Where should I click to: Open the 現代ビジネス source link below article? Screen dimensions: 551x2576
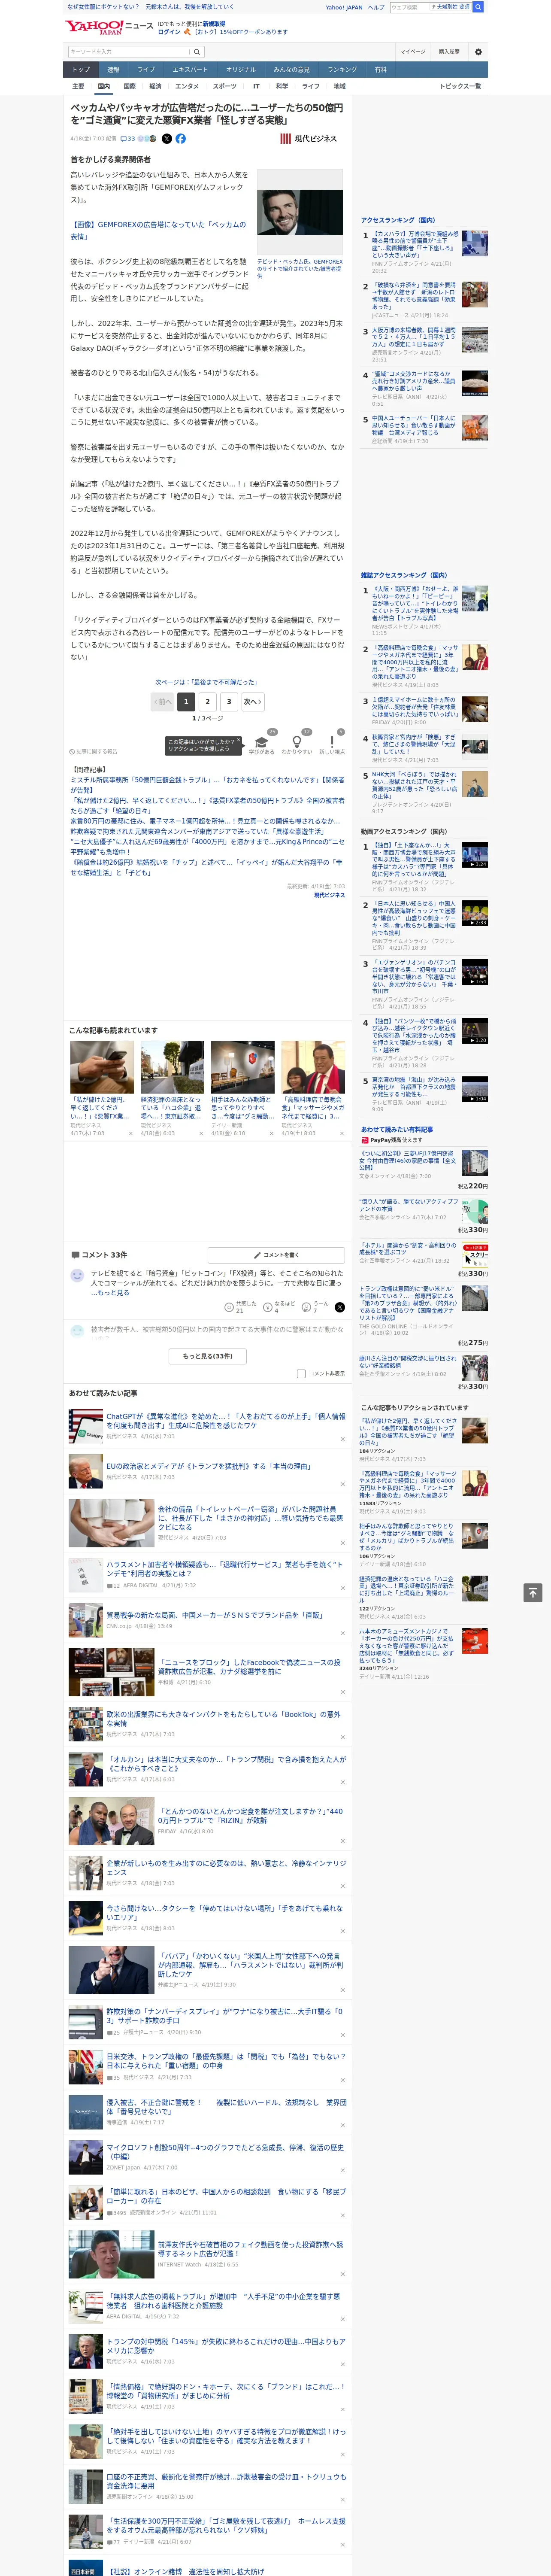click(x=329, y=895)
